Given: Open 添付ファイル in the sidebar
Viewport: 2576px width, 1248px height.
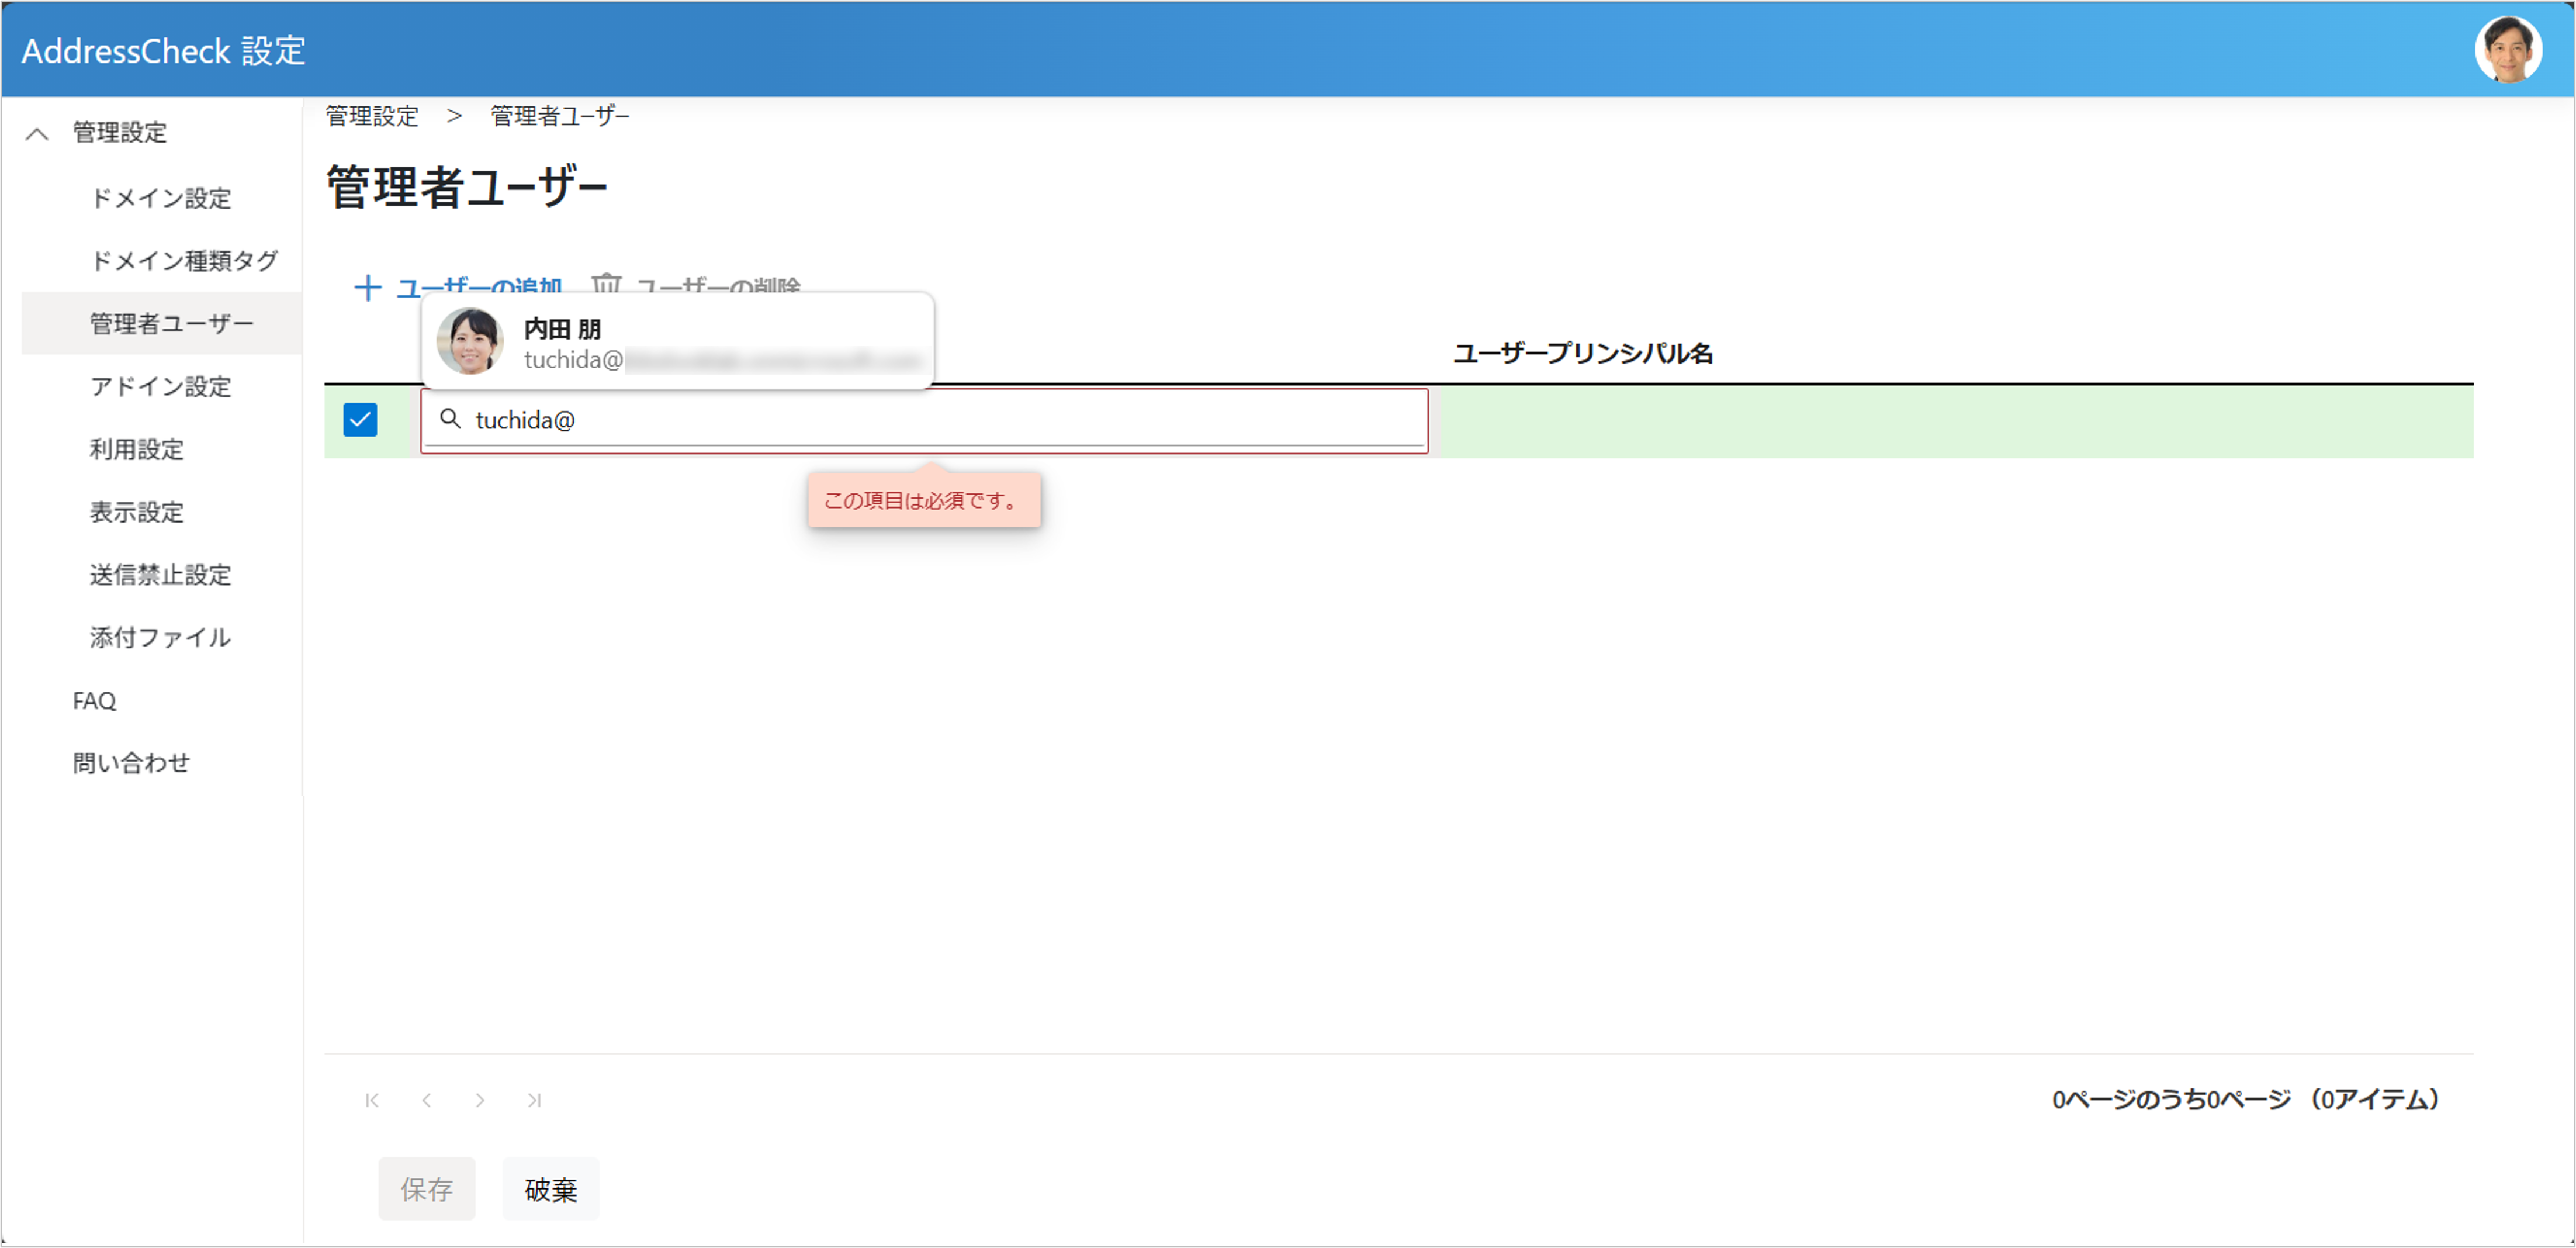Looking at the screenshot, I should click(160, 638).
